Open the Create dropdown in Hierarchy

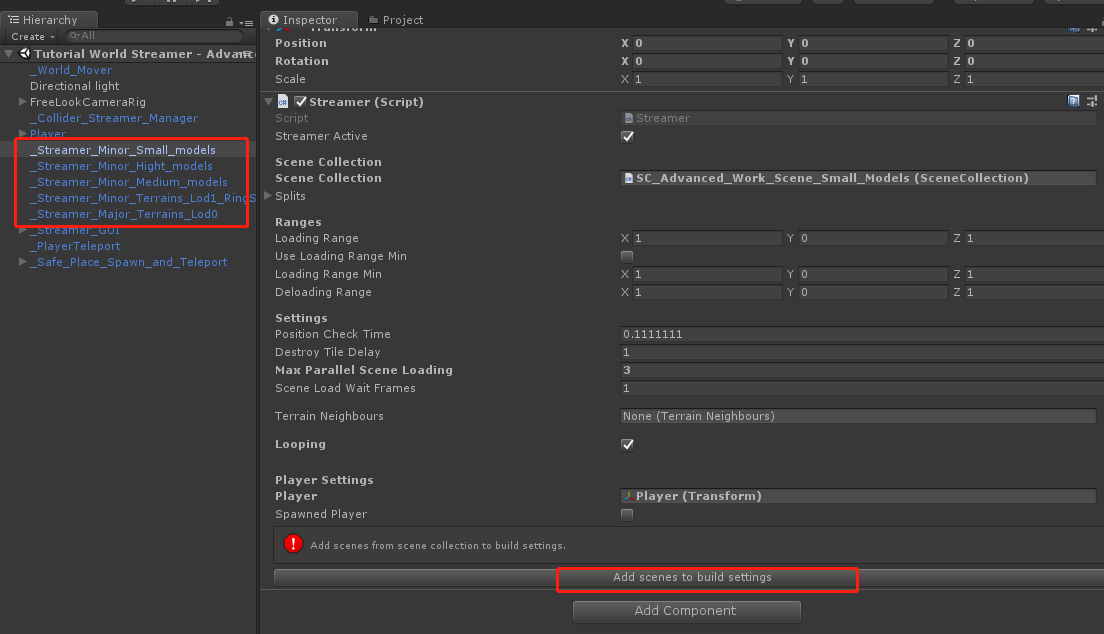[x=31, y=36]
